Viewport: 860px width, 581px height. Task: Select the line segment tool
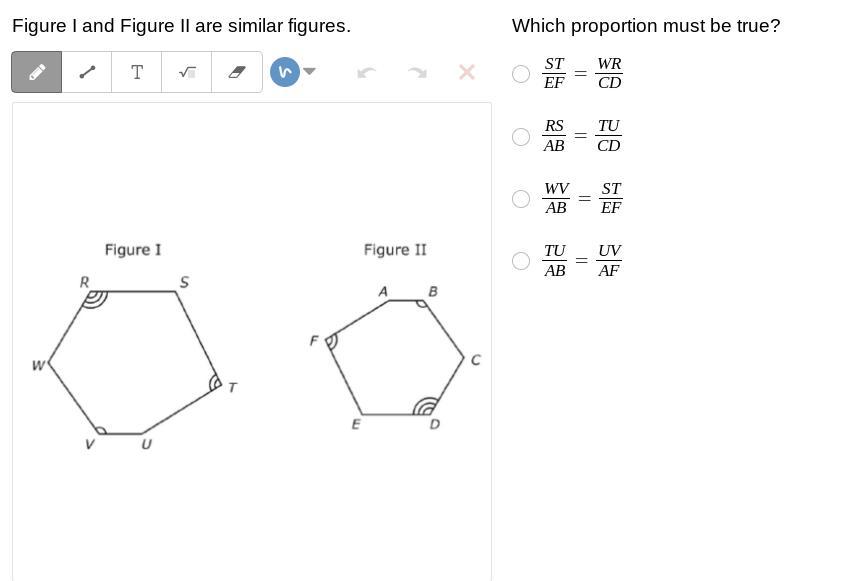87,72
